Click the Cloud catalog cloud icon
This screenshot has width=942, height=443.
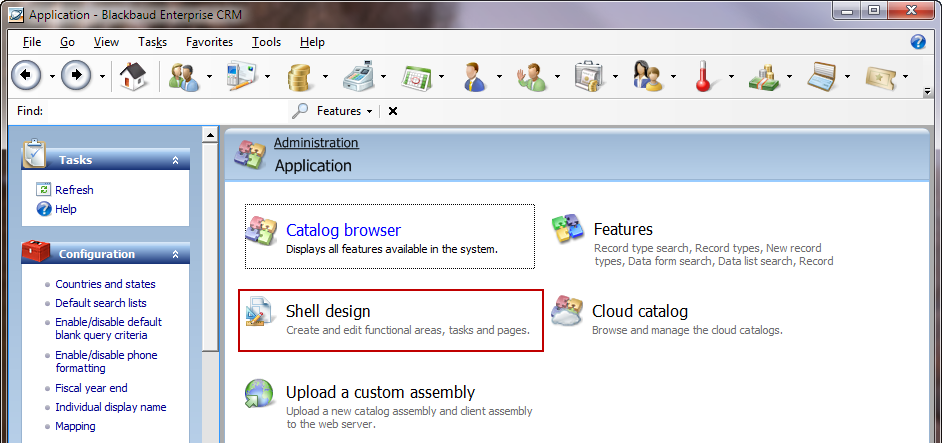568,311
